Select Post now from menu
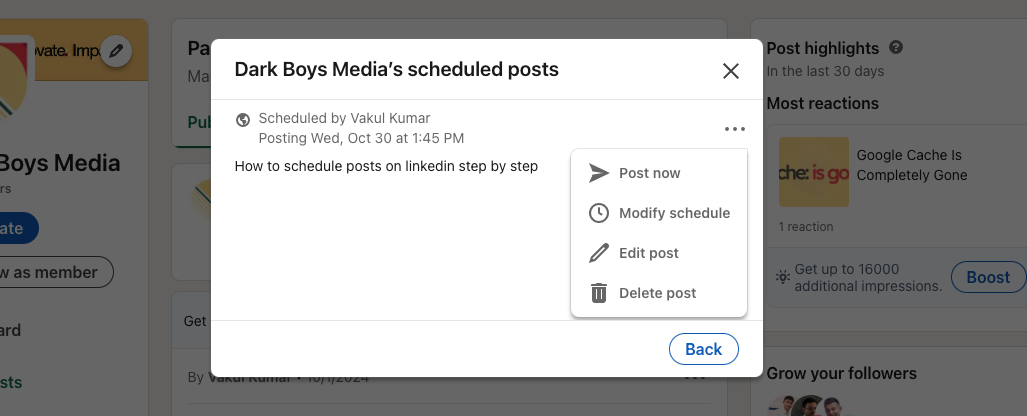 [659, 173]
